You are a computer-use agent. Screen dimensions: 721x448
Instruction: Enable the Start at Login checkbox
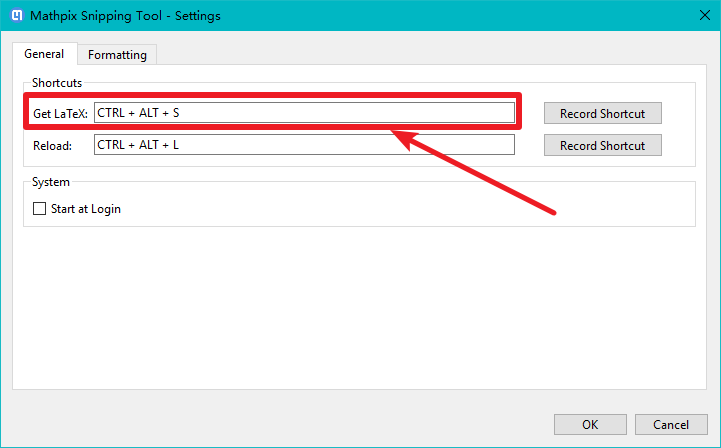pos(40,209)
